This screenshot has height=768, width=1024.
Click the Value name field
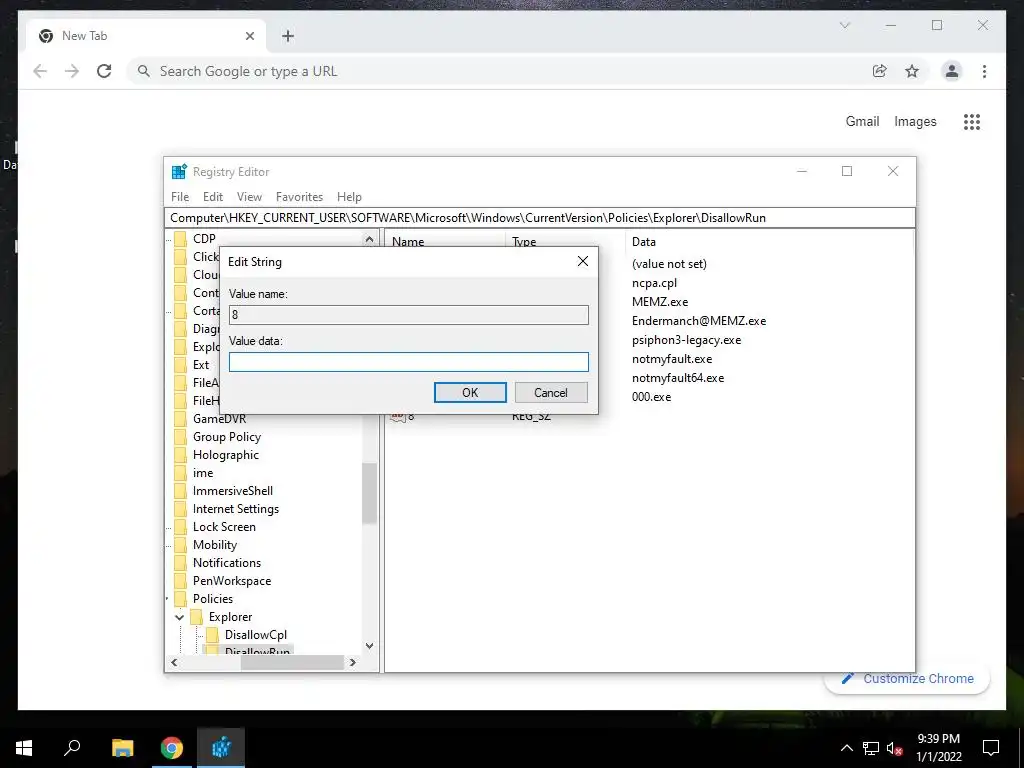409,315
